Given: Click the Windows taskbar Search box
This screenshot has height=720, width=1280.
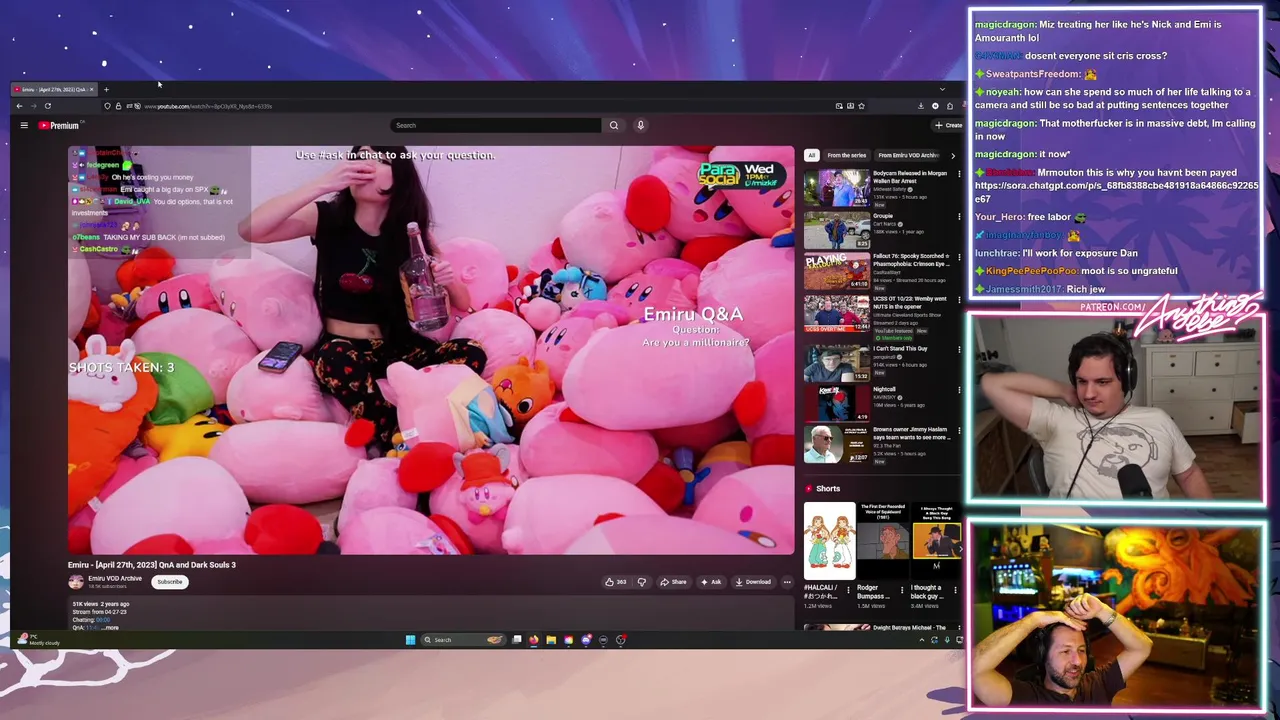Looking at the screenshot, I should [465, 640].
